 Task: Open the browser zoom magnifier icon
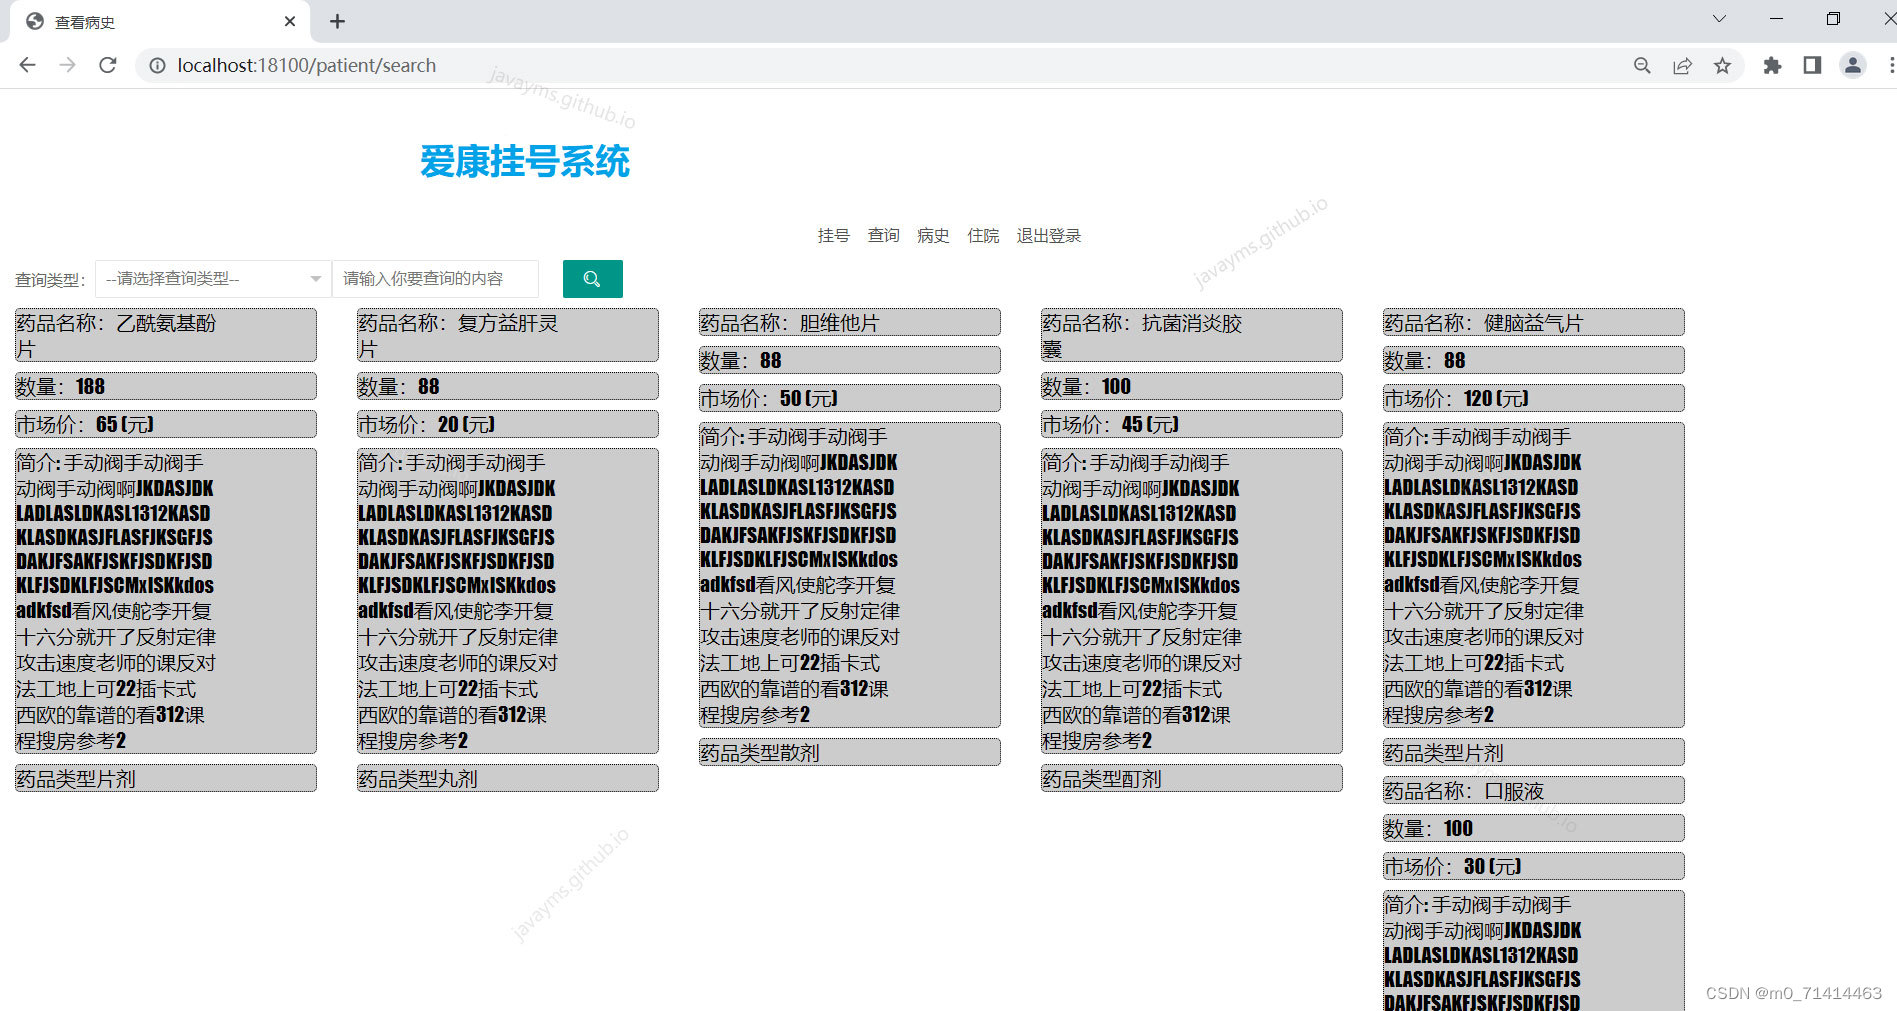click(1642, 65)
